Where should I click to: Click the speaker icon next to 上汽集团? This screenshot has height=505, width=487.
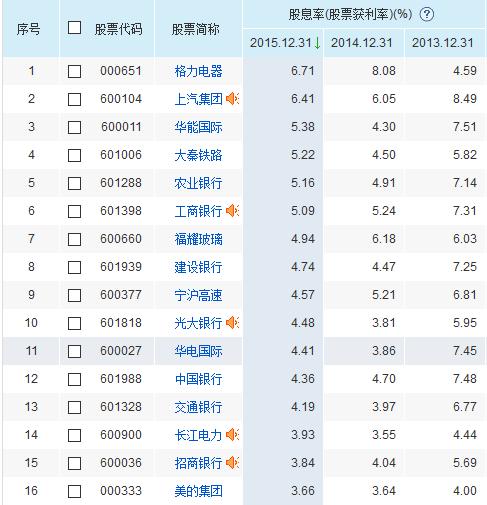coord(232,99)
